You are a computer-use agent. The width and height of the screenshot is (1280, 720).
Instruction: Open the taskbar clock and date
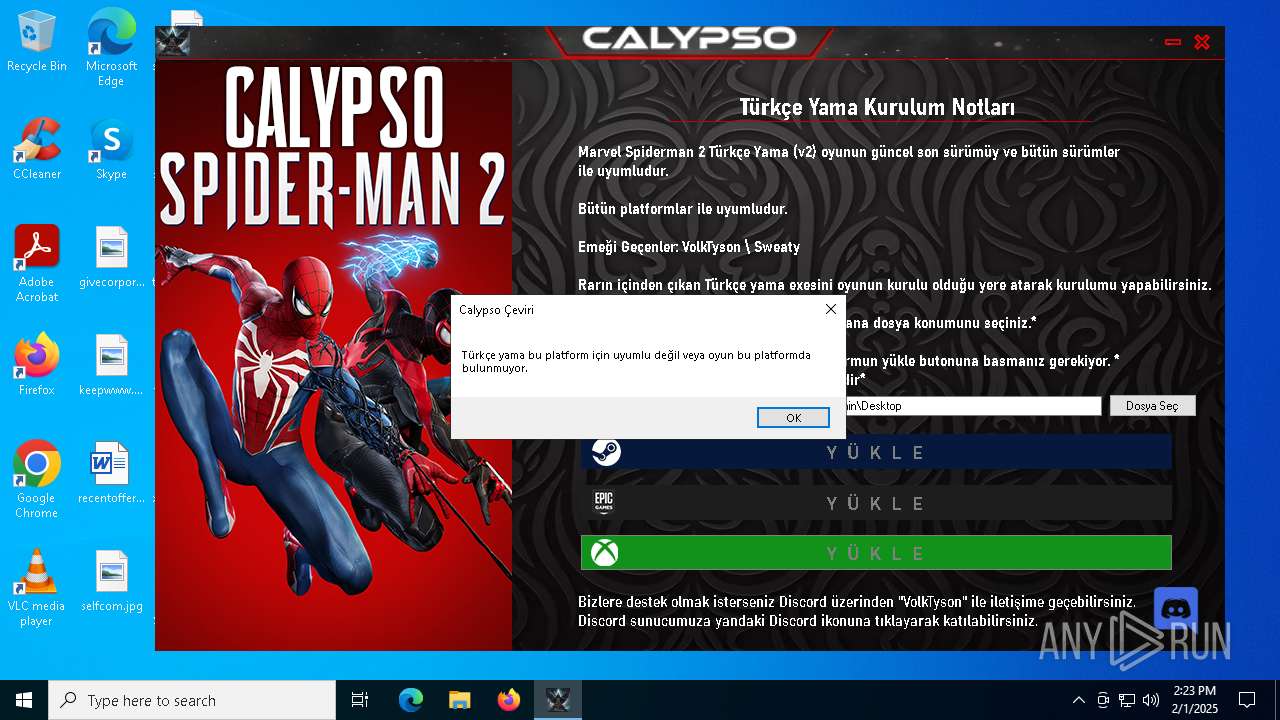click(1195, 700)
